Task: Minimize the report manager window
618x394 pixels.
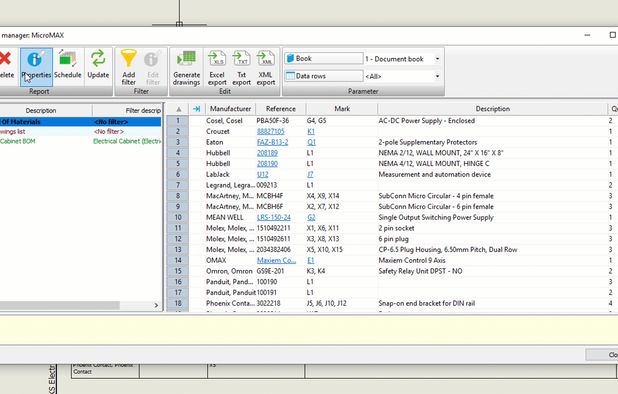Action: click(x=587, y=35)
